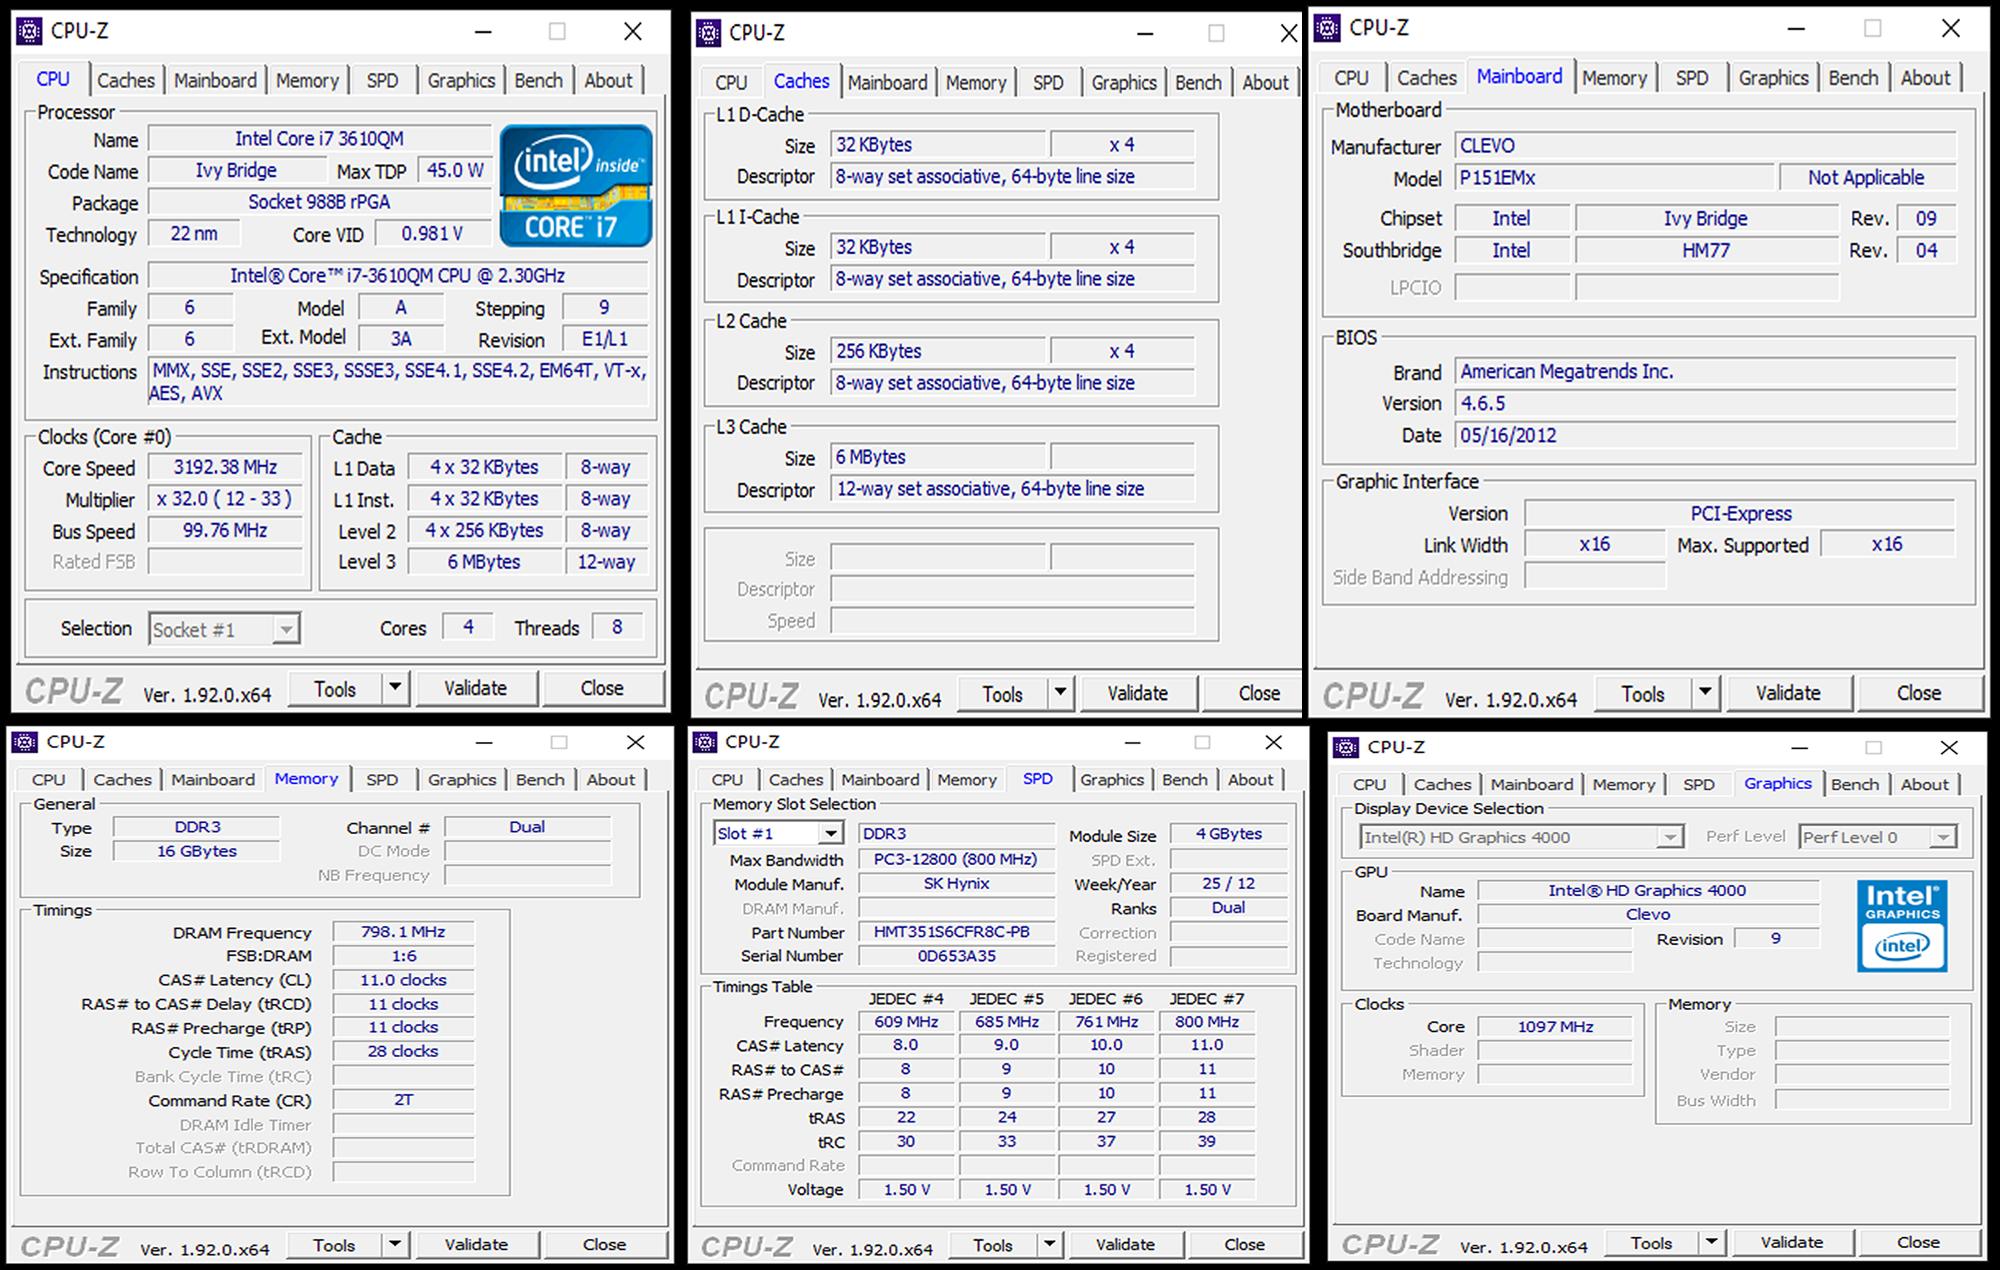Open the Tools dropdown arrow in the Caches window

1060,693
